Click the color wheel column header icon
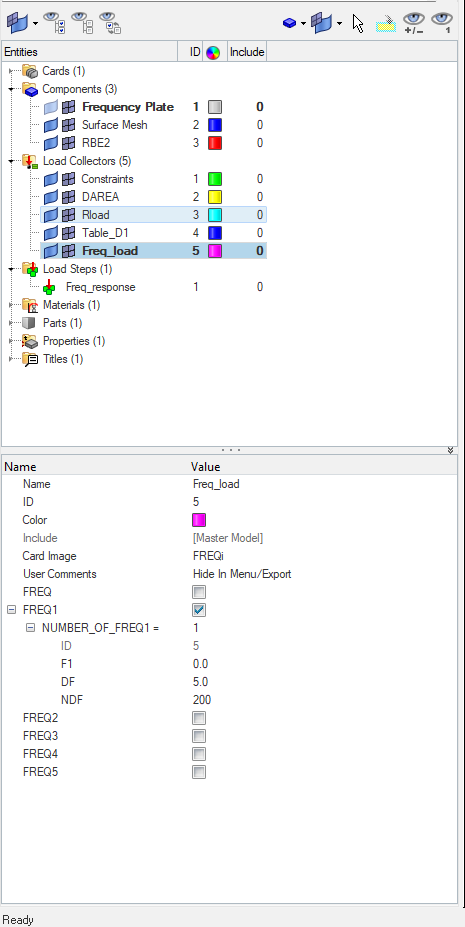The height and width of the screenshot is (927, 465). pyautogui.click(x=213, y=52)
